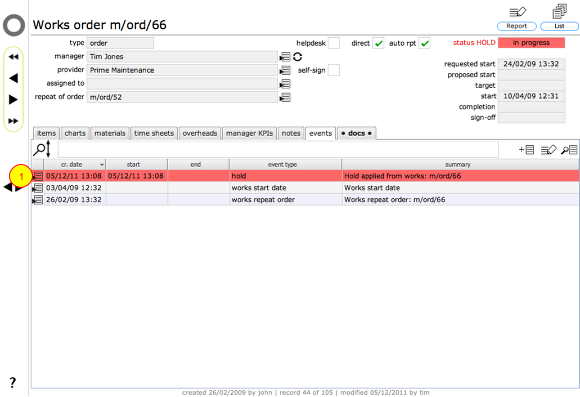580x397 pixels.
Task: Switch to the docs tab
Action: click(357, 133)
